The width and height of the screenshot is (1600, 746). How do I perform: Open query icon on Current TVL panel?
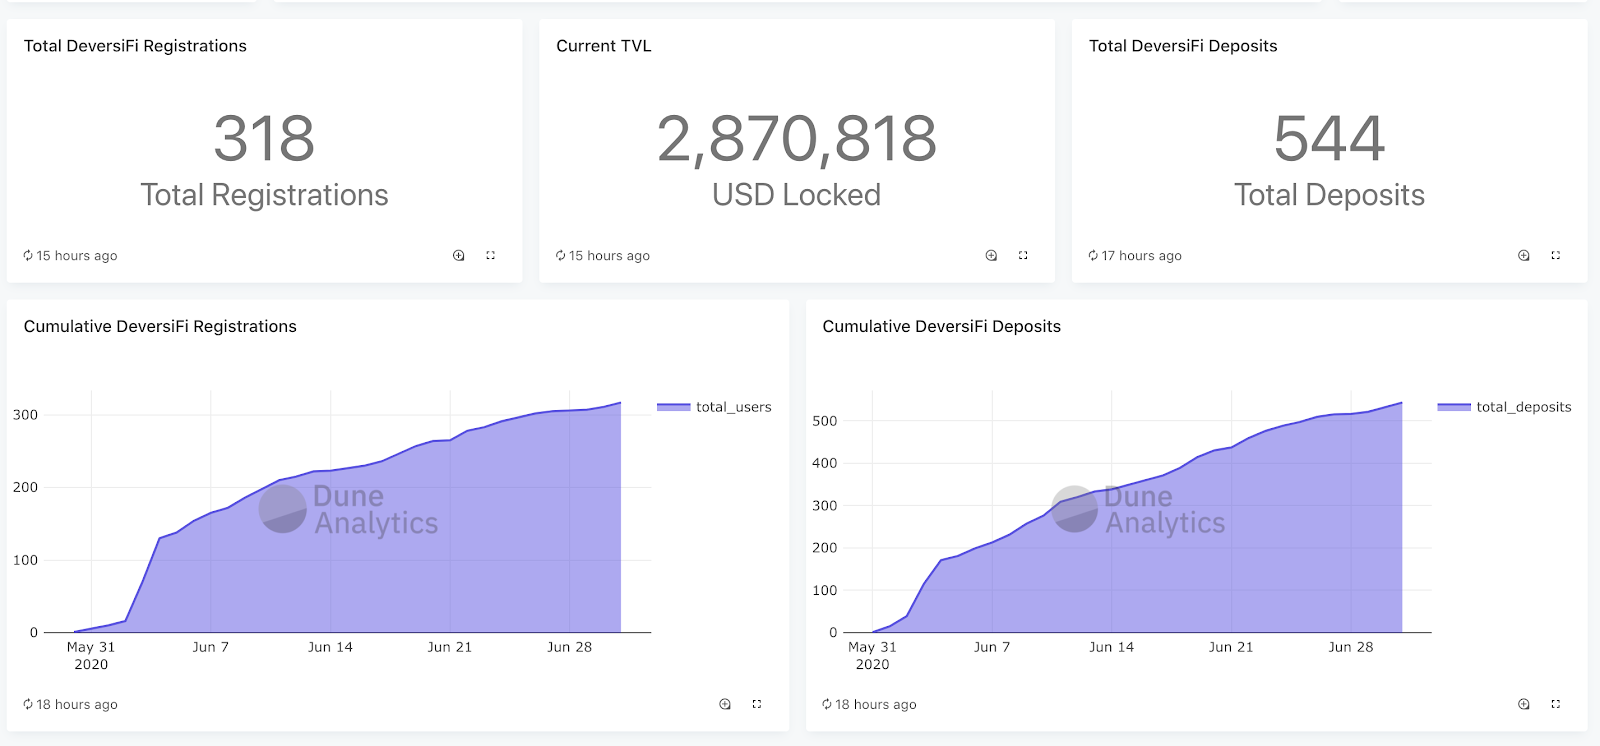click(991, 256)
